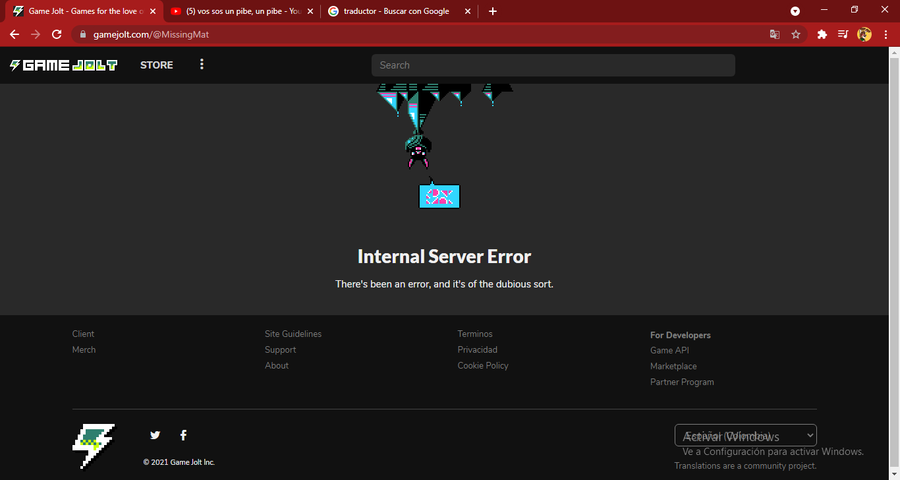The width and height of the screenshot is (900, 480).
Task: Click the scrollbar down arrow
Action: pyautogui.click(x=894, y=474)
